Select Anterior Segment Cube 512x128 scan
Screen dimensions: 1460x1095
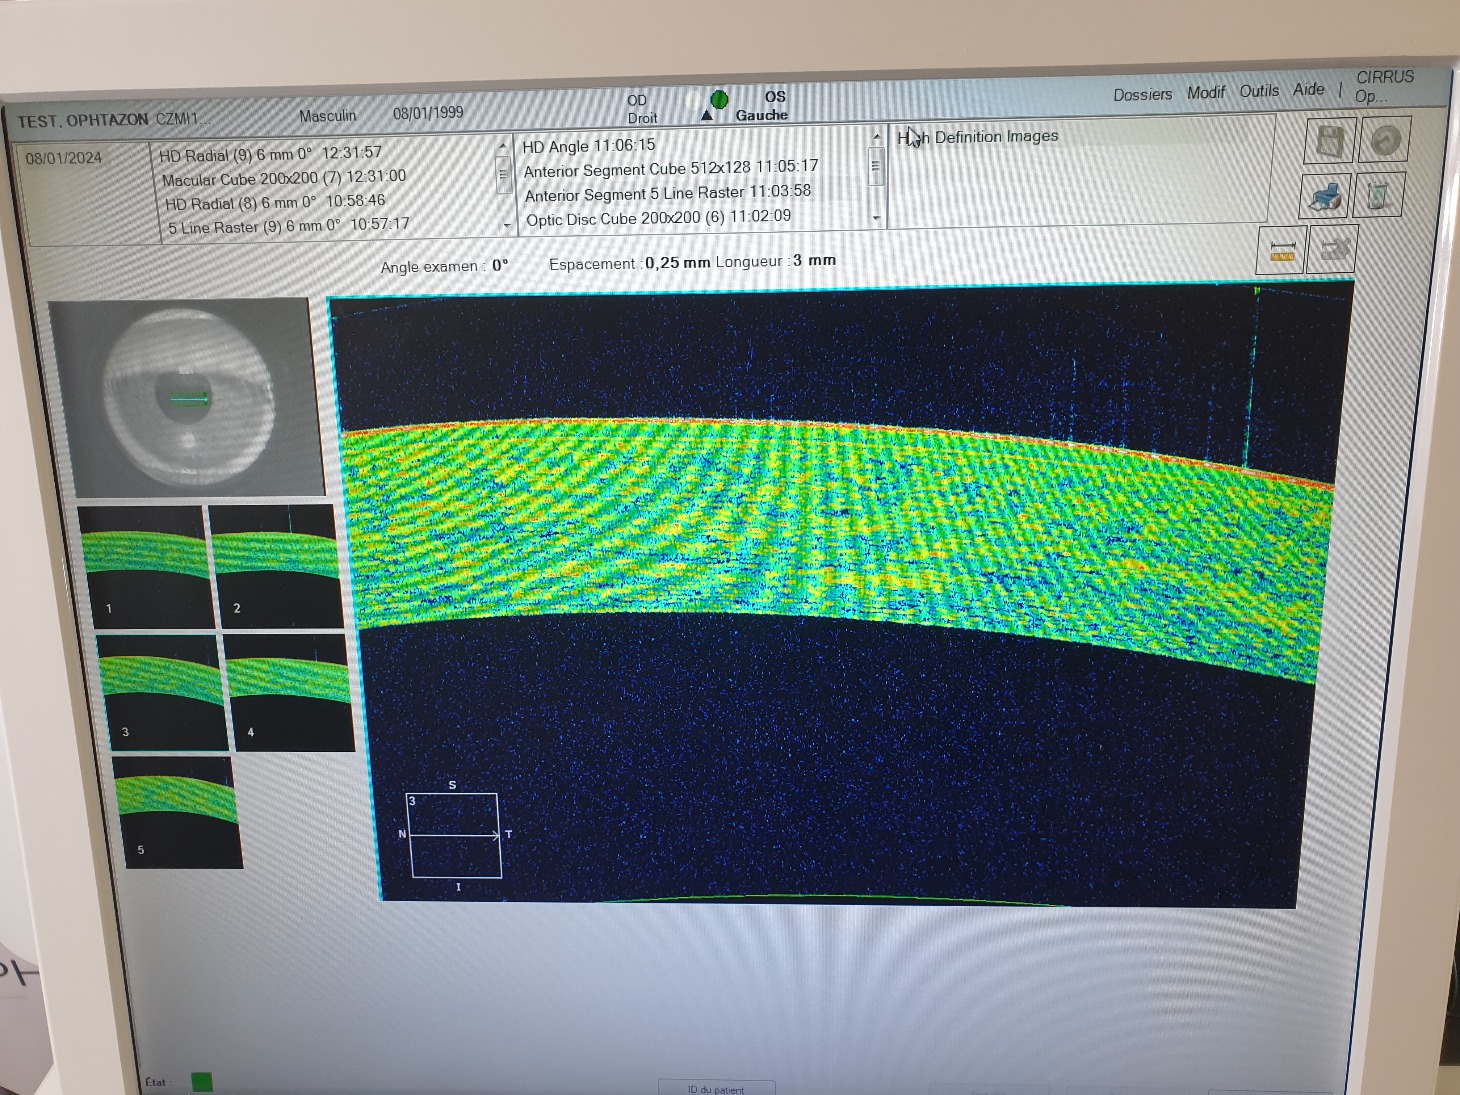tap(671, 168)
